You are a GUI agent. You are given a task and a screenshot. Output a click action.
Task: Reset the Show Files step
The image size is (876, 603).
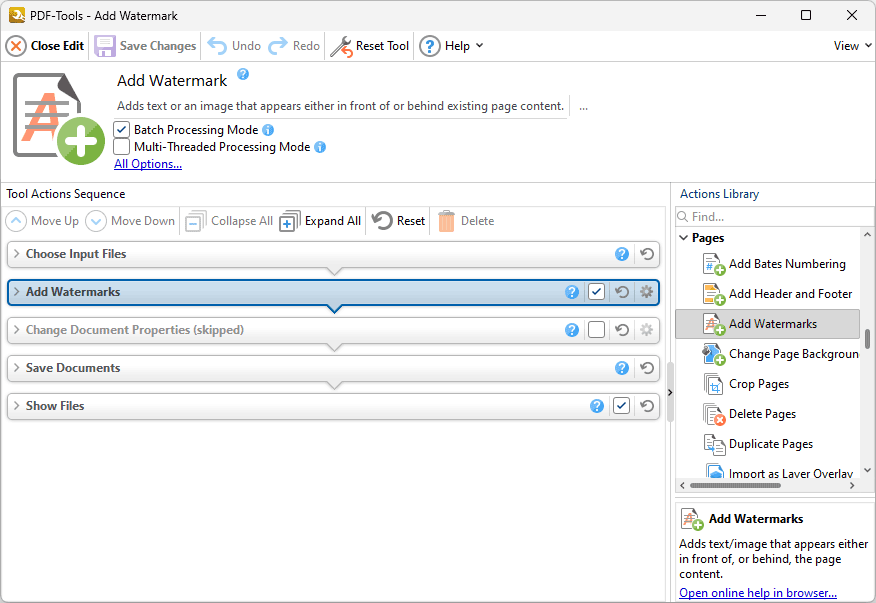(x=647, y=406)
